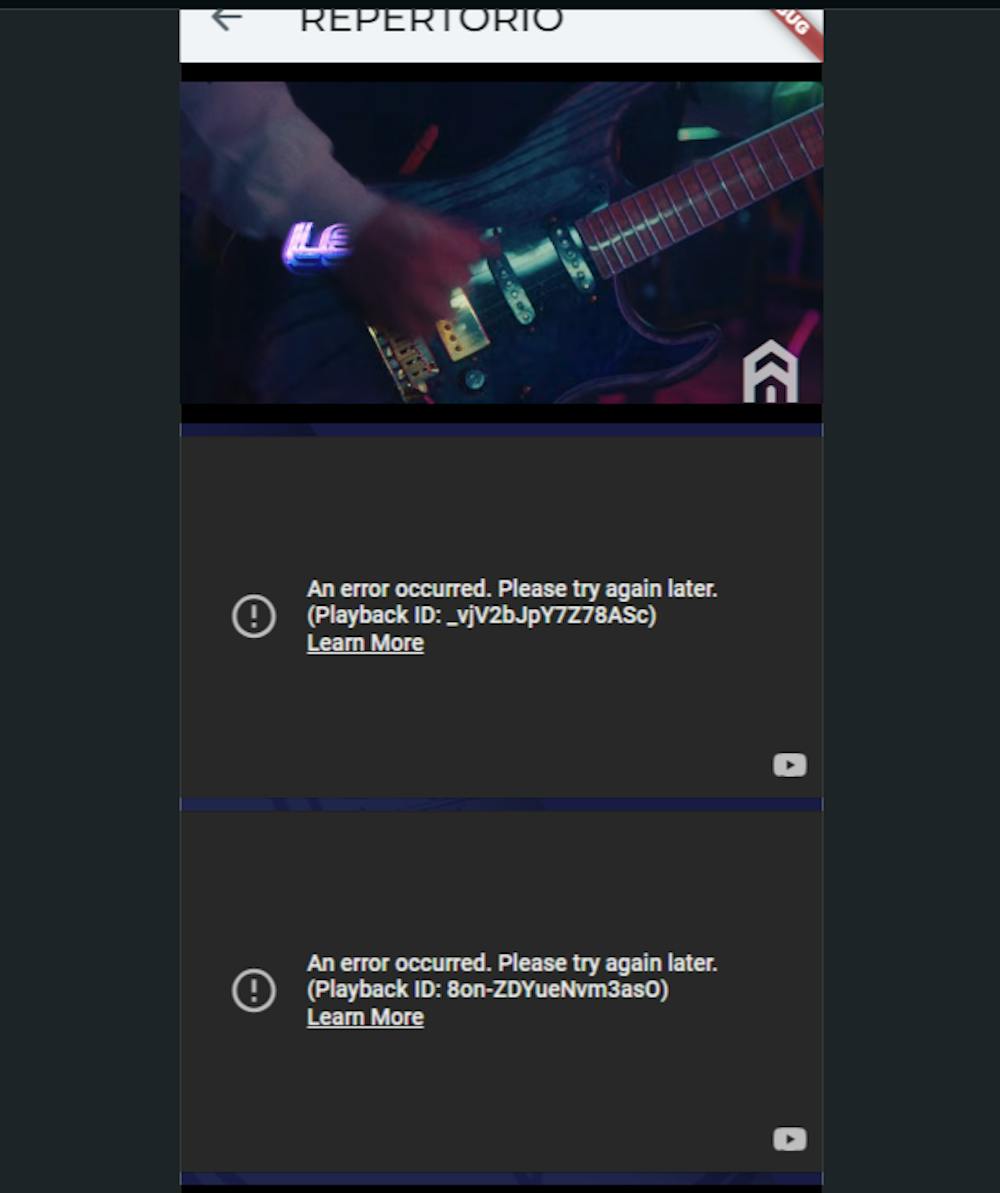Click the error message above Playback ID _vjV2bJpY7Z78ASc
The width and height of the screenshot is (1000, 1193).
pyautogui.click(x=512, y=589)
